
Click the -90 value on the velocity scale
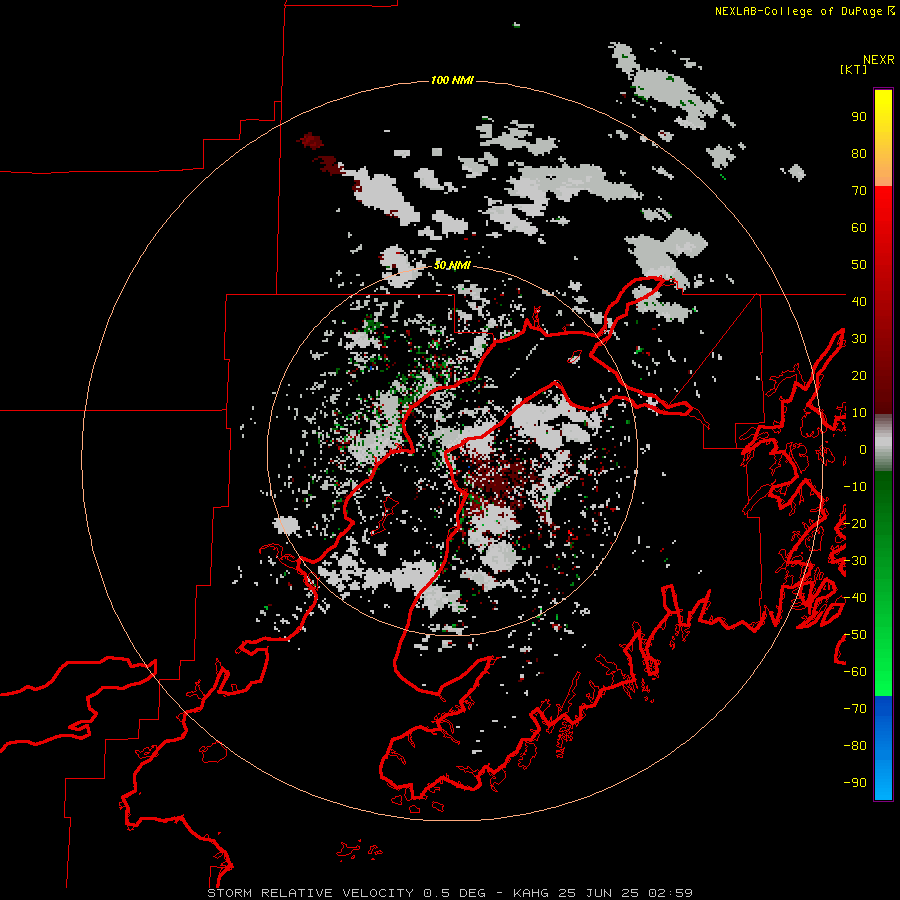pyautogui.click(x=855, y=783)
